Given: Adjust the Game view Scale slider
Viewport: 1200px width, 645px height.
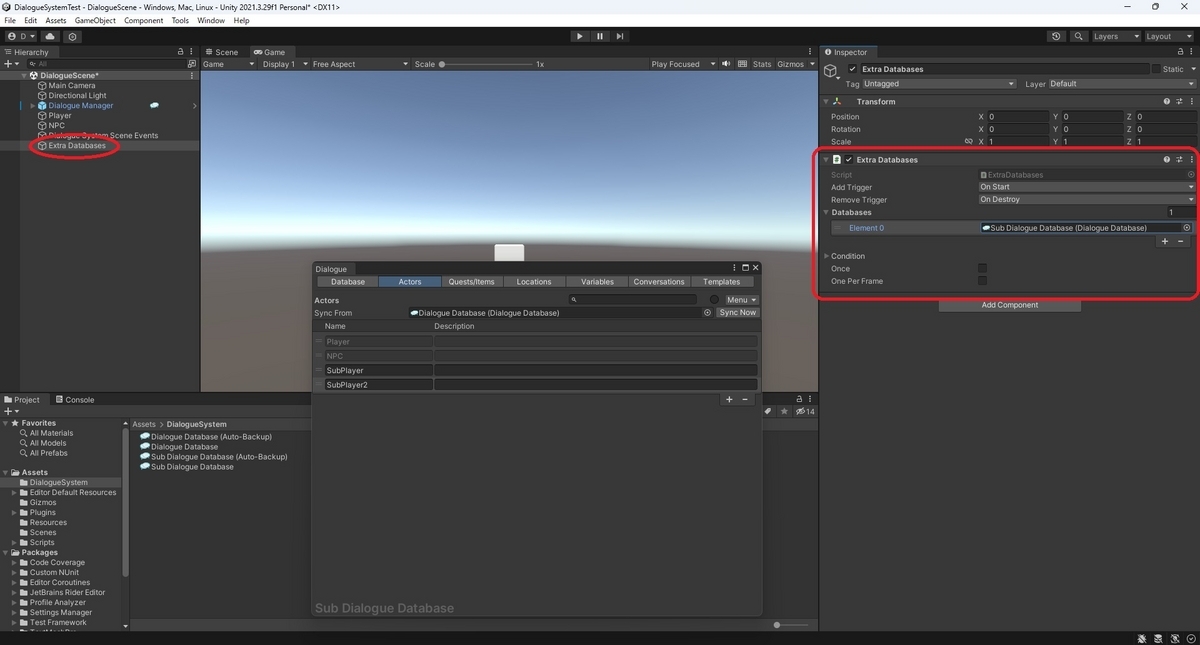Looking at the screenshot, I should (x=485, y=64).
